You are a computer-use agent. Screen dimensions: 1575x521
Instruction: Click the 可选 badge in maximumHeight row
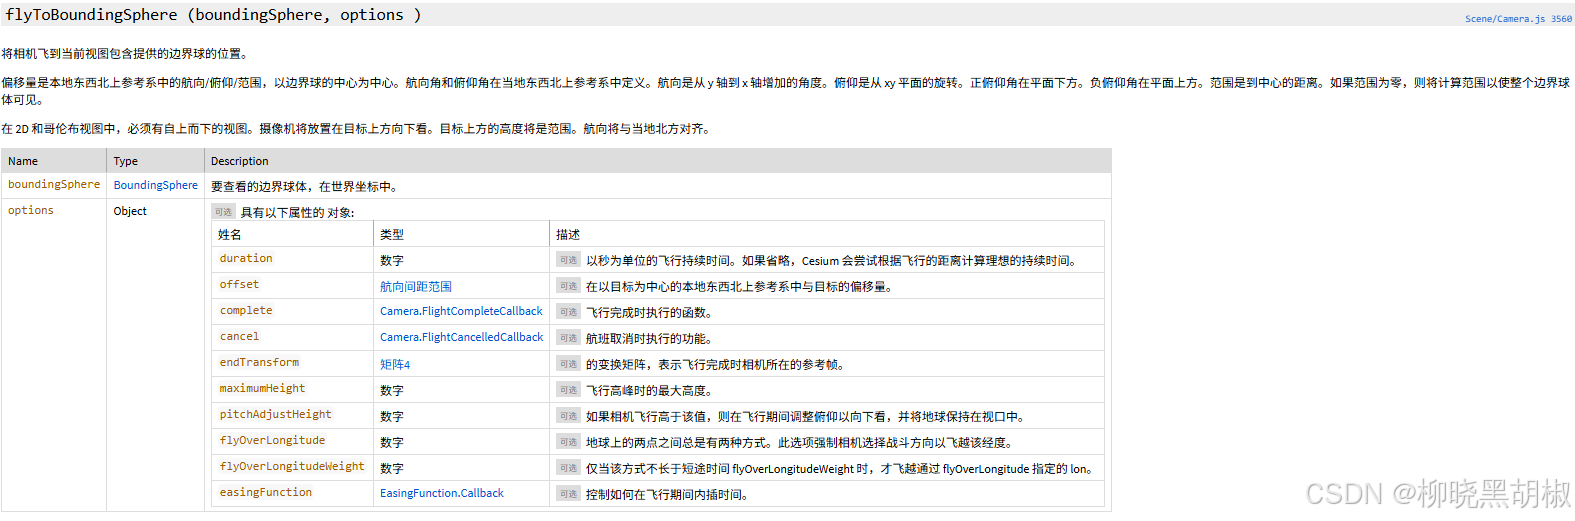tap(568, 390)
